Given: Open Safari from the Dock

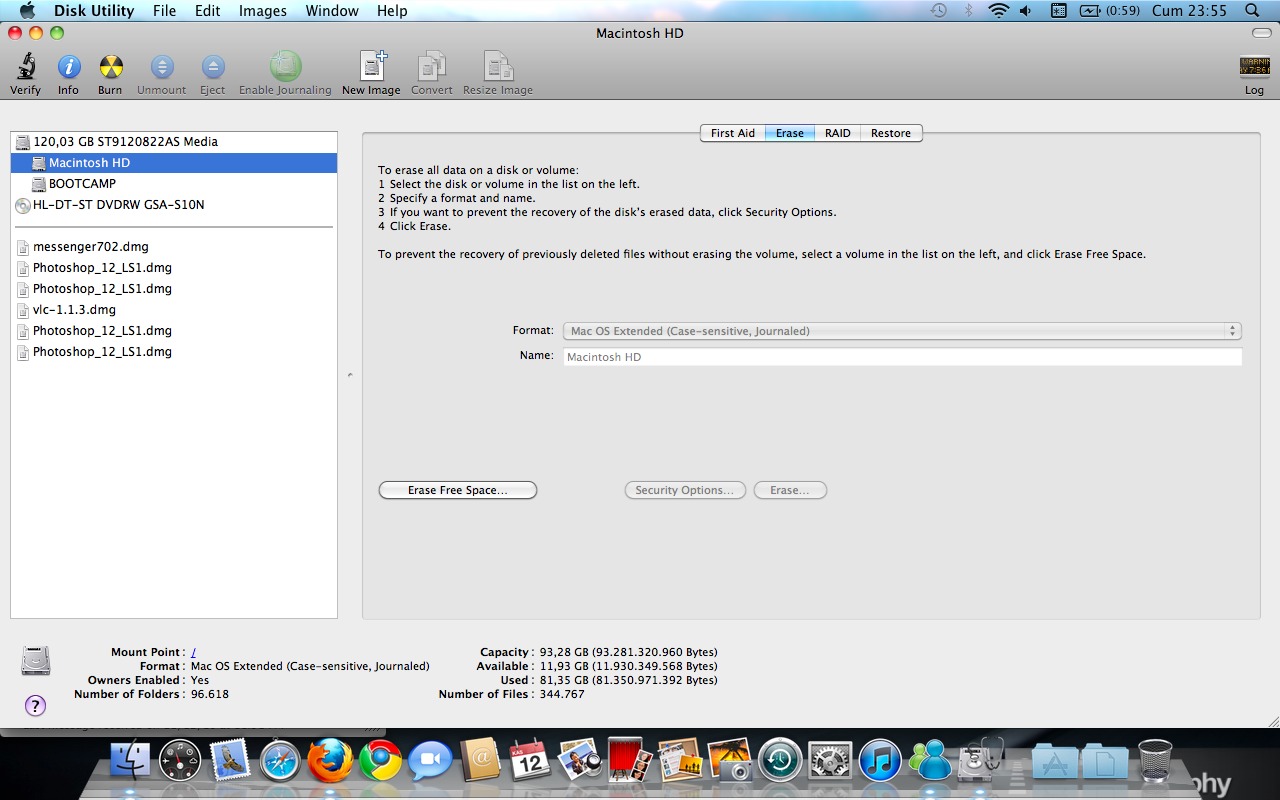Looking at the screenshot, I should point(280,762).
